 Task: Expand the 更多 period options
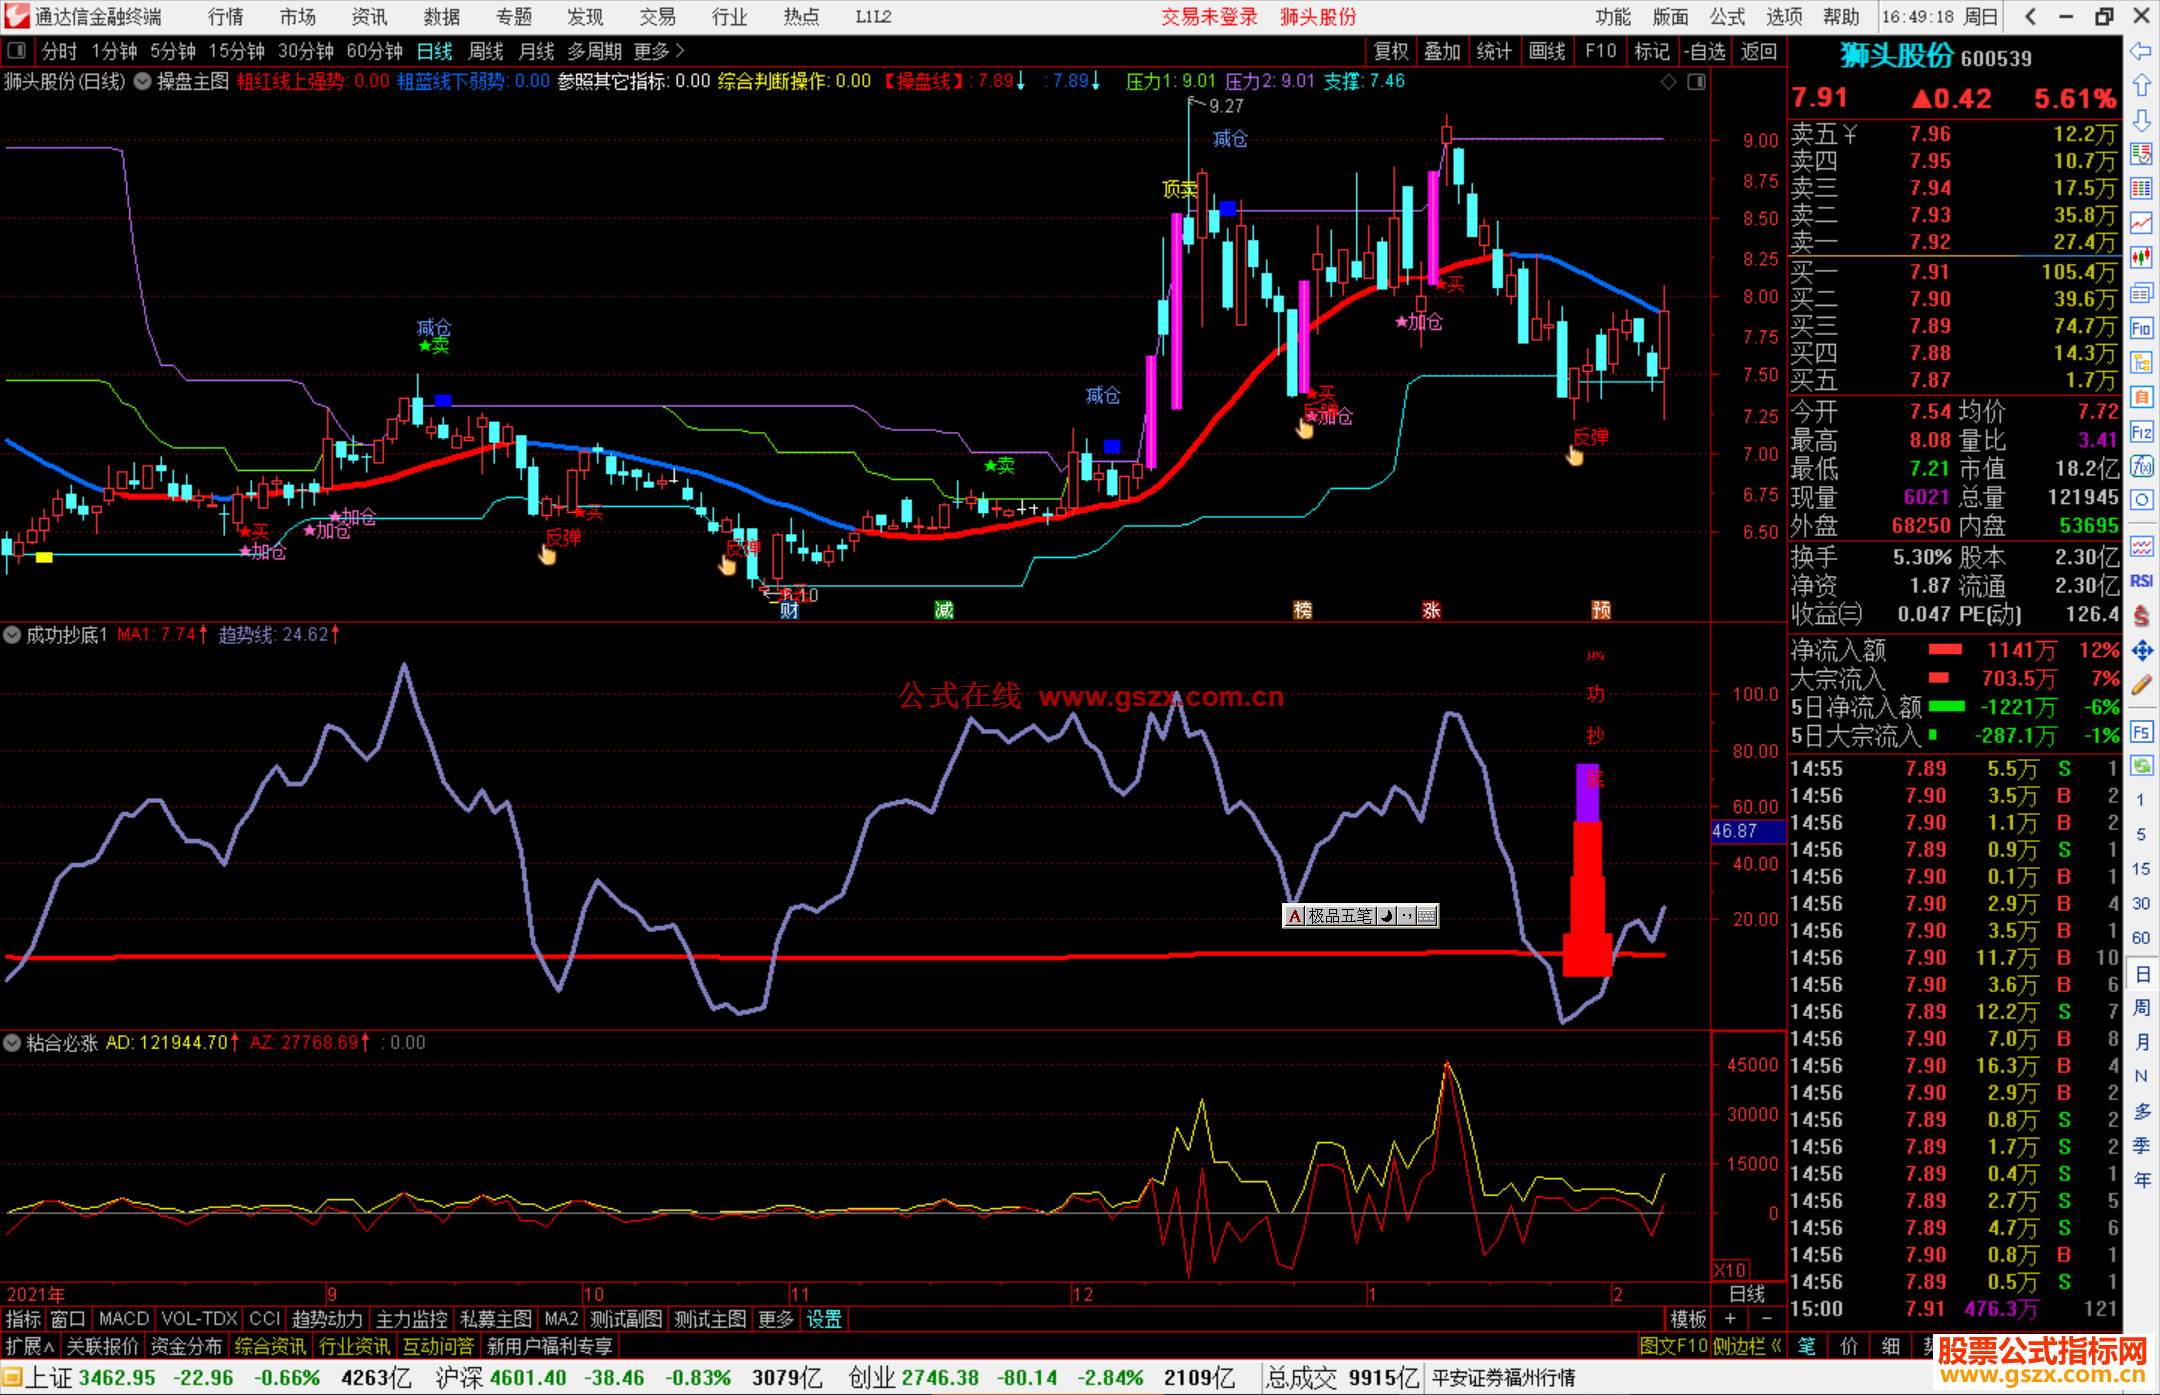659,51
